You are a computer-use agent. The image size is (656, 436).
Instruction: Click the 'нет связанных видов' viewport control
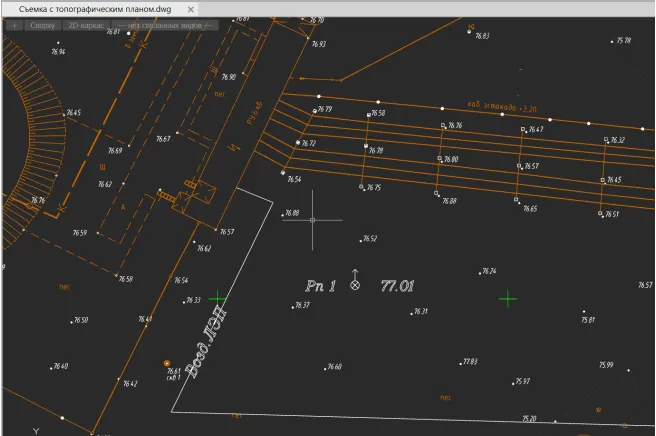click(163, 24)
